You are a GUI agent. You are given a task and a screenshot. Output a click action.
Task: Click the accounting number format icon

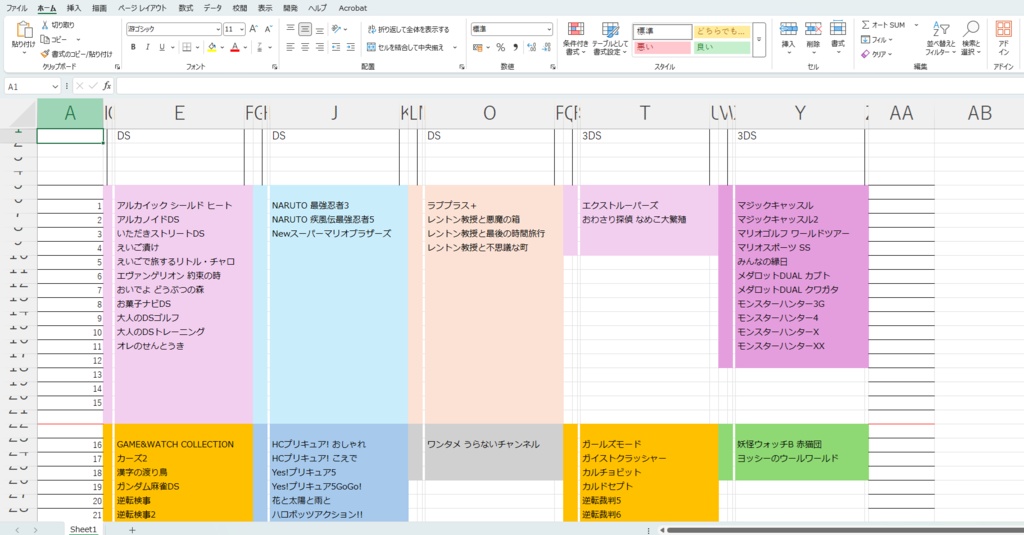tap(478, 48)
